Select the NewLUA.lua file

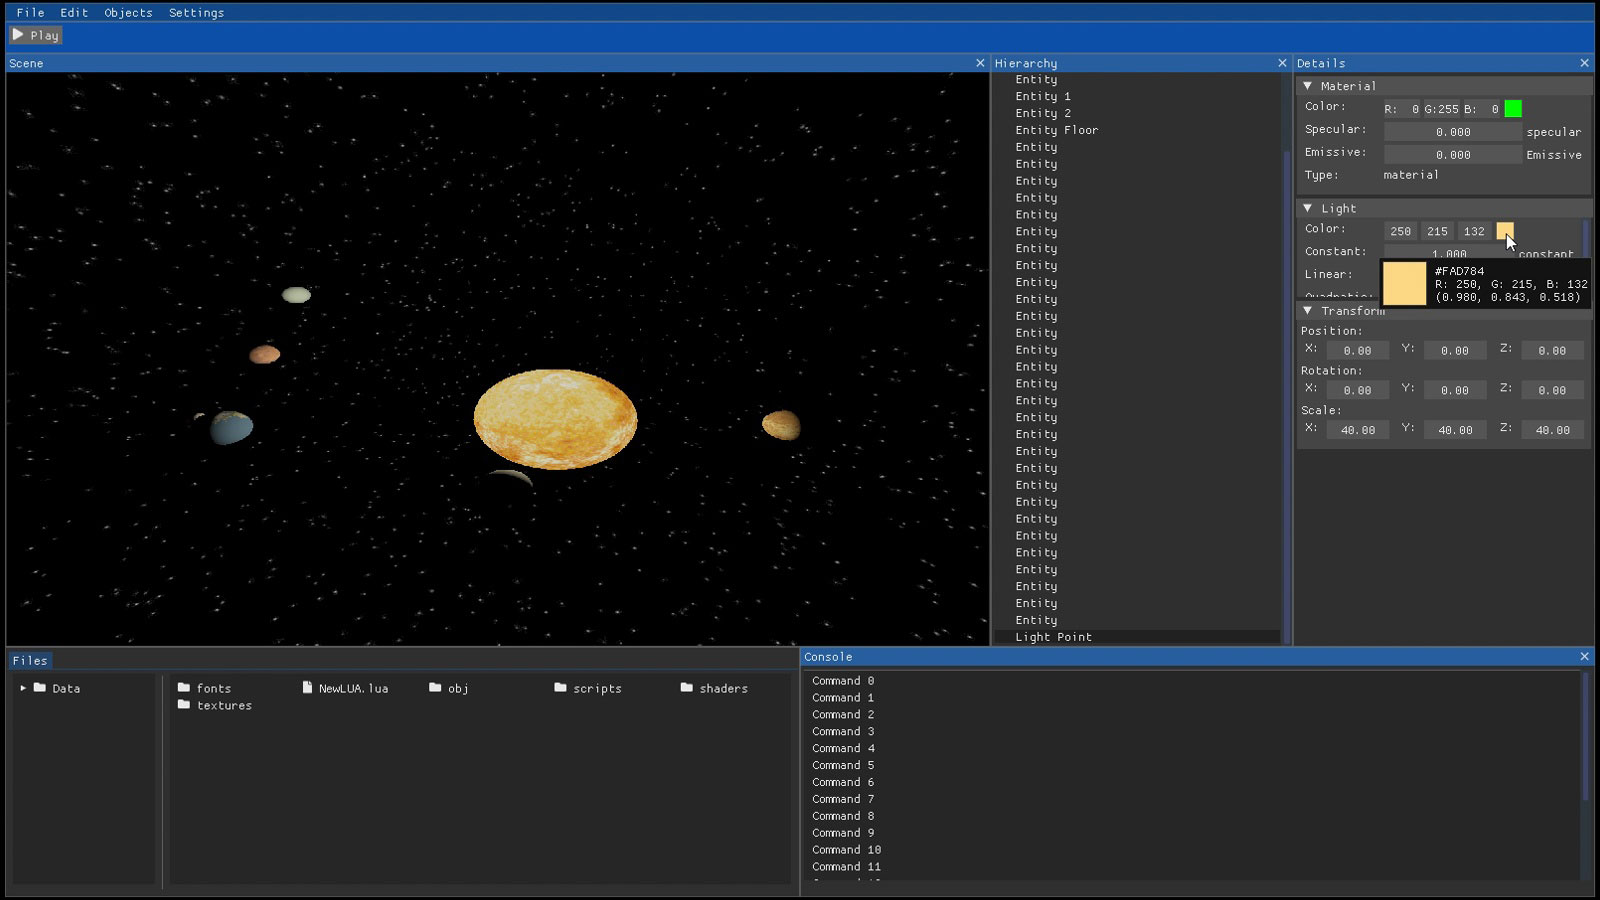[x=344, y=688]
